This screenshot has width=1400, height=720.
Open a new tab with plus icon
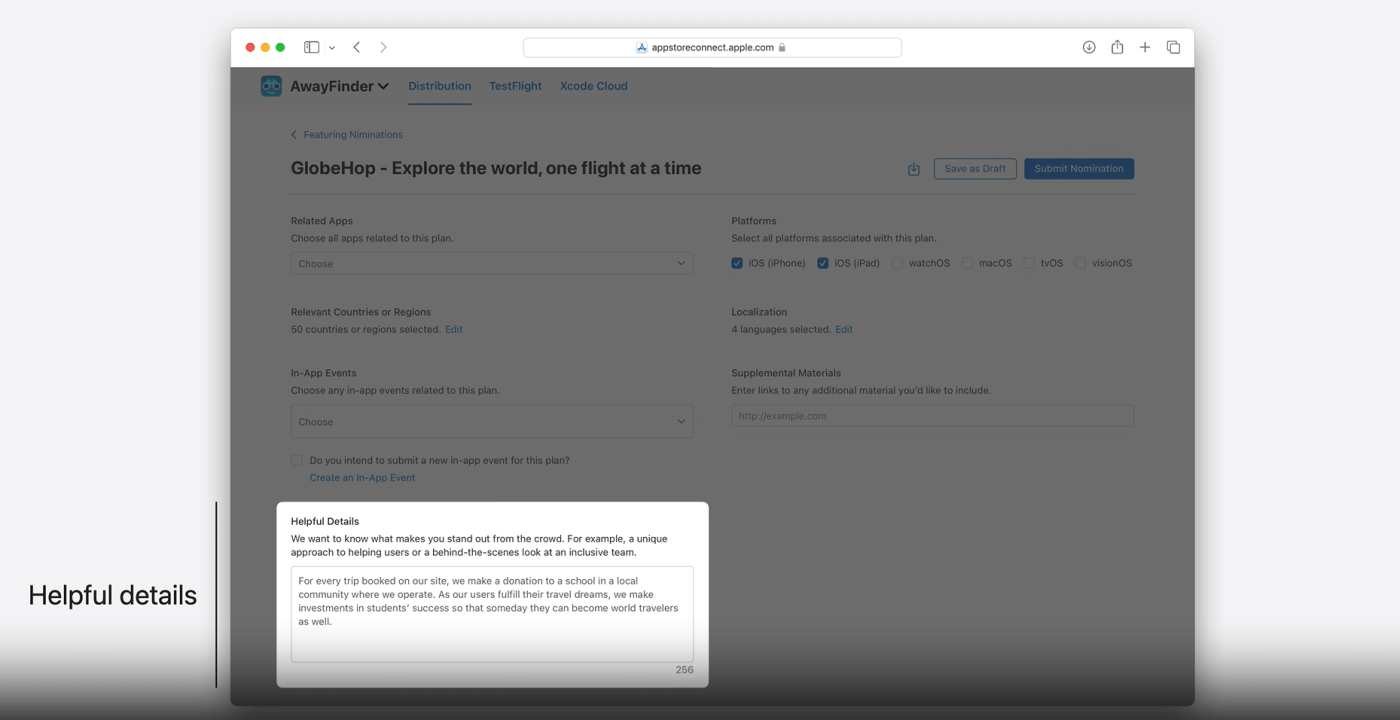(x=1145, y=47)
